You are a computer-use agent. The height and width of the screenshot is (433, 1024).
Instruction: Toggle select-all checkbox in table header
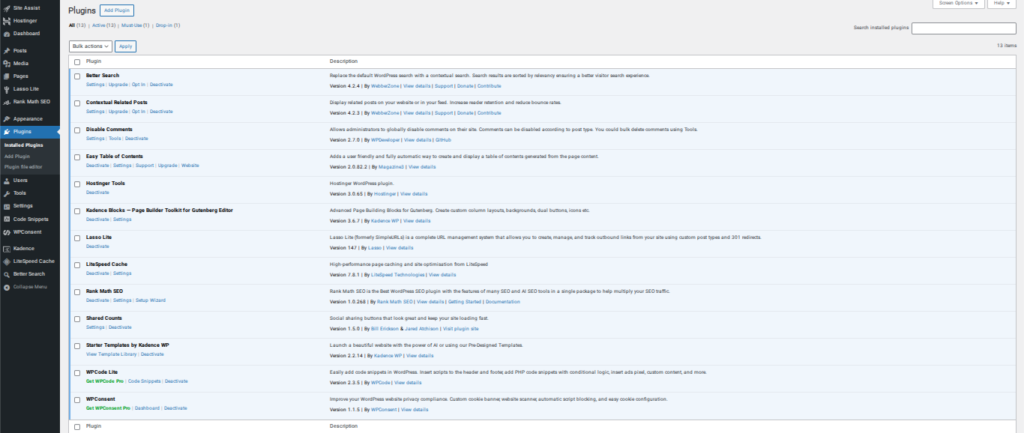coord(77,61)
